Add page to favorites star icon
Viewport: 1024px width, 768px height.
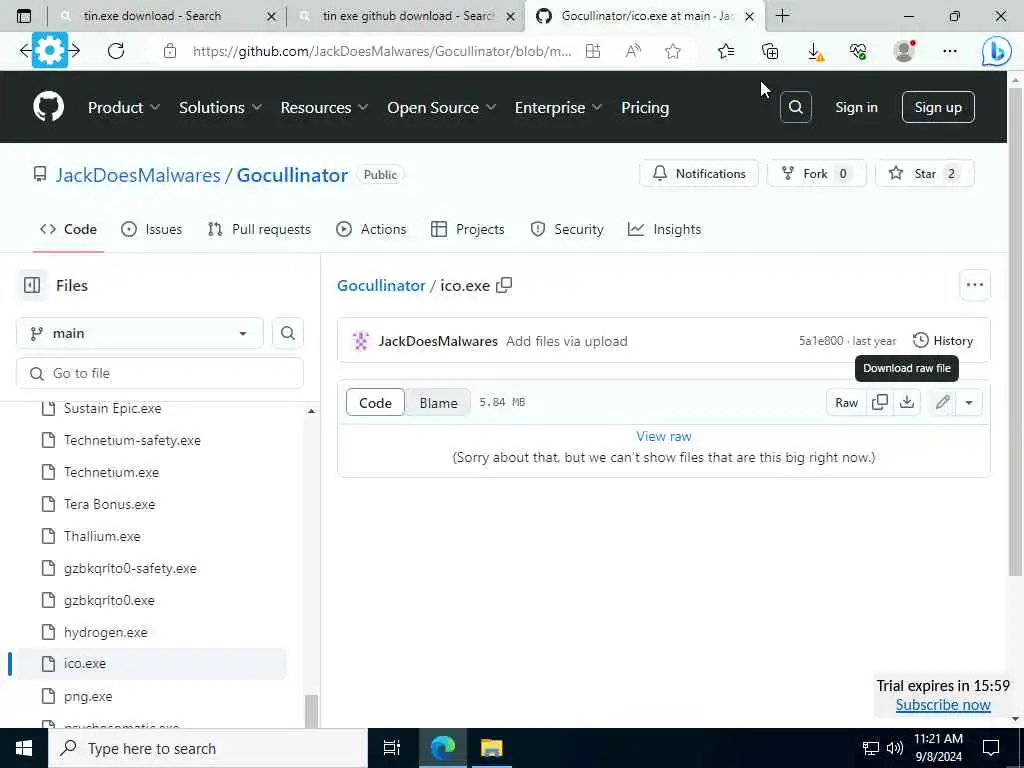(673, 51)
